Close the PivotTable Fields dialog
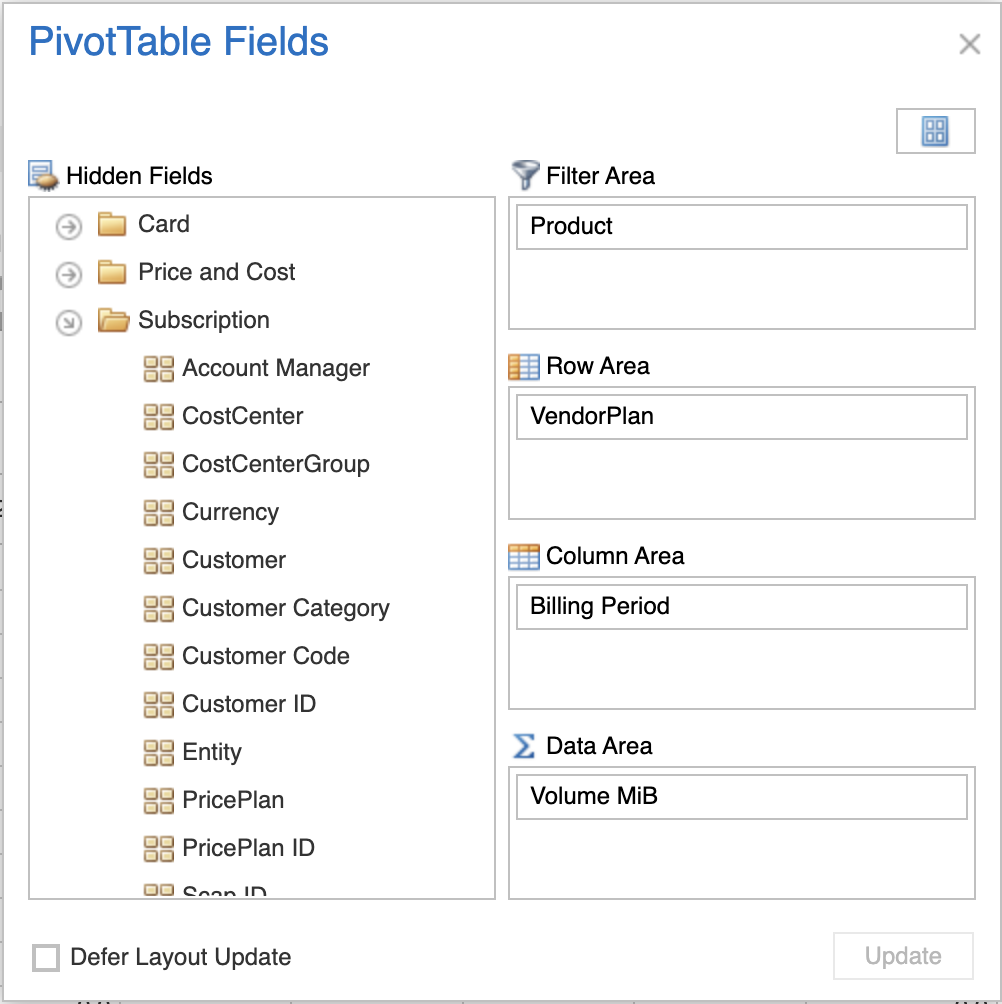The height and width of the screenshot is (1004, 1002). (x=969, y=44)
